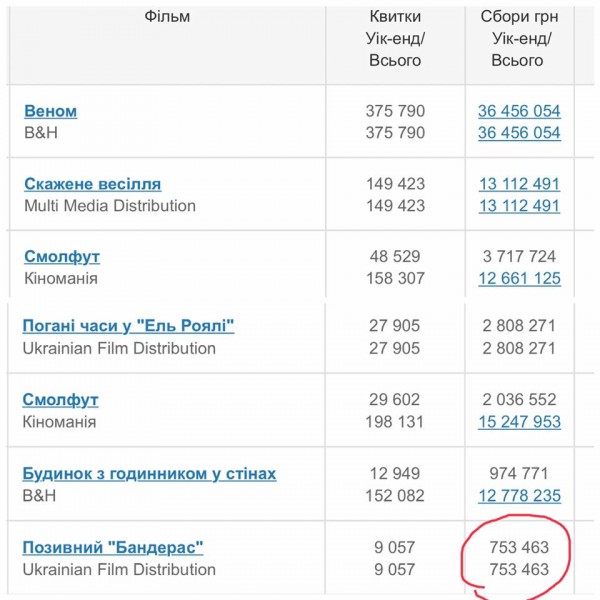Click Смолфут total gross 15 247 953

(519, 422)
